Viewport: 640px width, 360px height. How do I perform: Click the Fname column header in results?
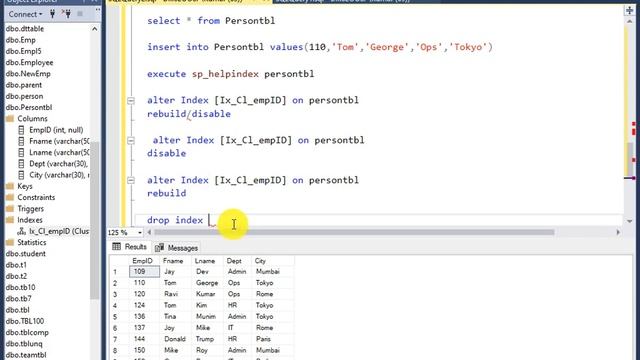tap(176, 261)
